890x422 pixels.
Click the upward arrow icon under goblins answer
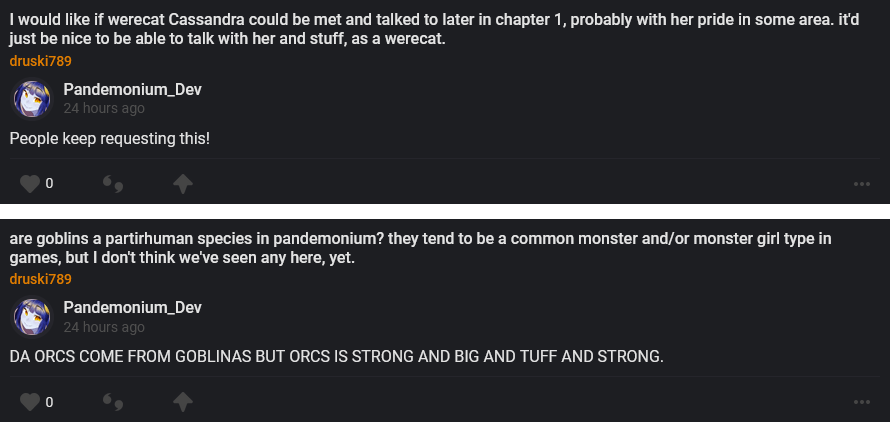182,402
